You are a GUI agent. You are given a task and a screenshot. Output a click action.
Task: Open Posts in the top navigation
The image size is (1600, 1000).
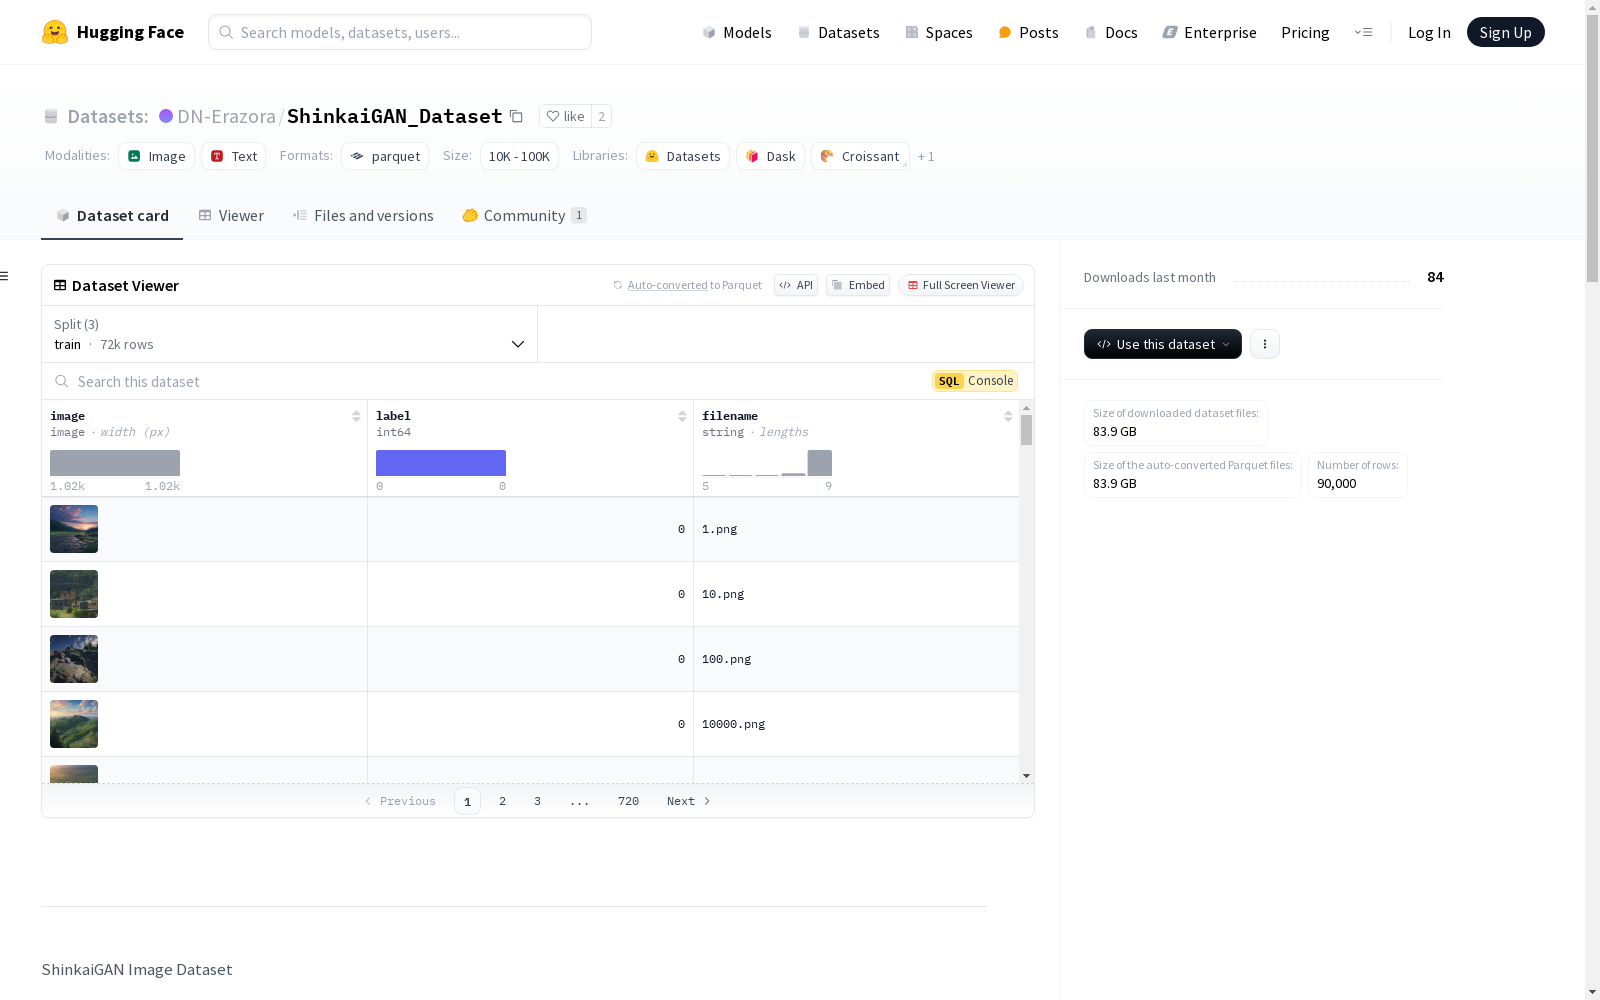click(x=1028, y=32)
